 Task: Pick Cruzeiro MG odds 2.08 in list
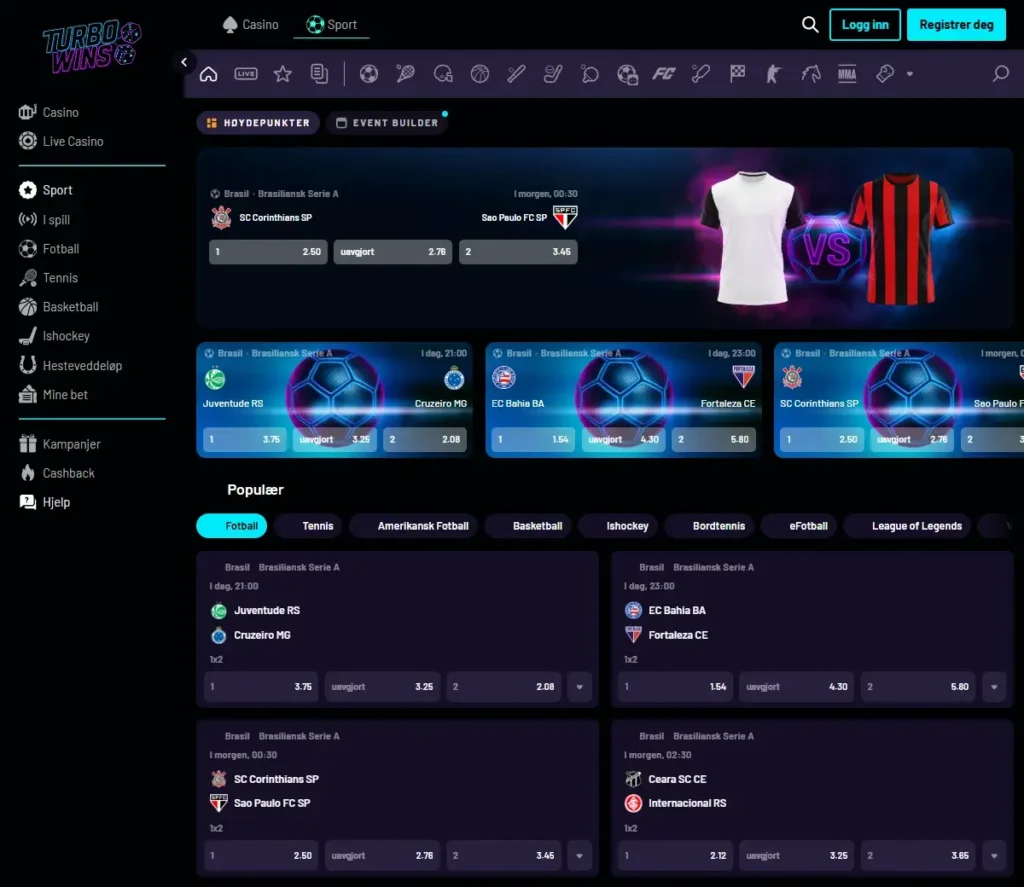pyautogui.click(x=504, y=687)
